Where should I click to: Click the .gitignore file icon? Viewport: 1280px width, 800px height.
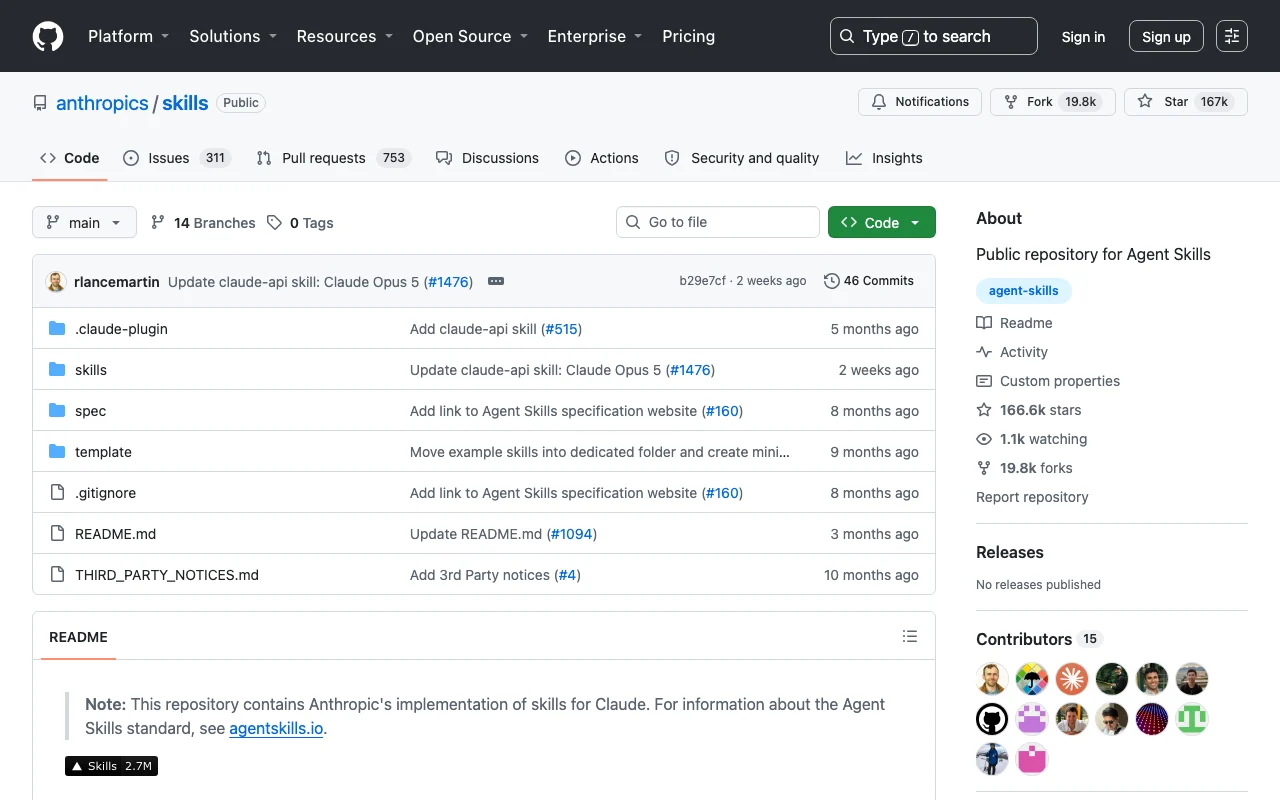(x=57, y=493)
